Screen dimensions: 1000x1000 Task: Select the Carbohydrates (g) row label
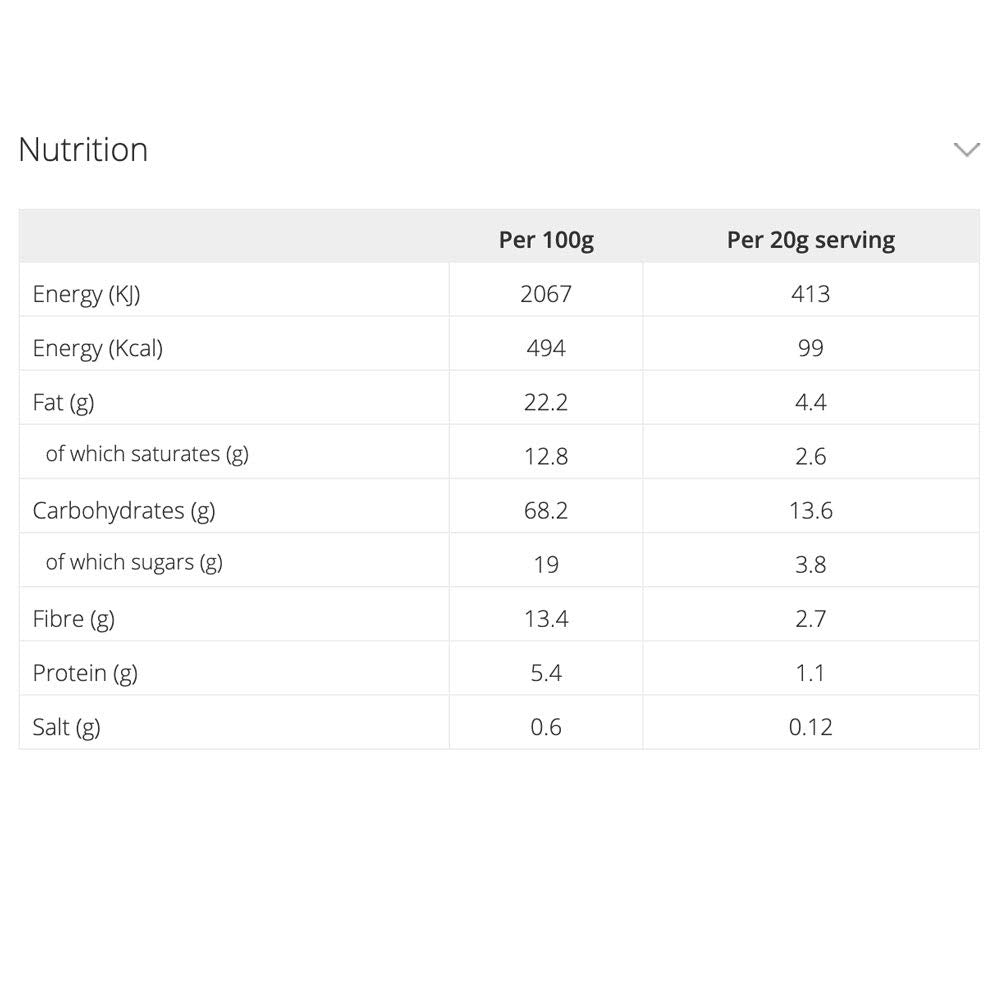[124, 510]
